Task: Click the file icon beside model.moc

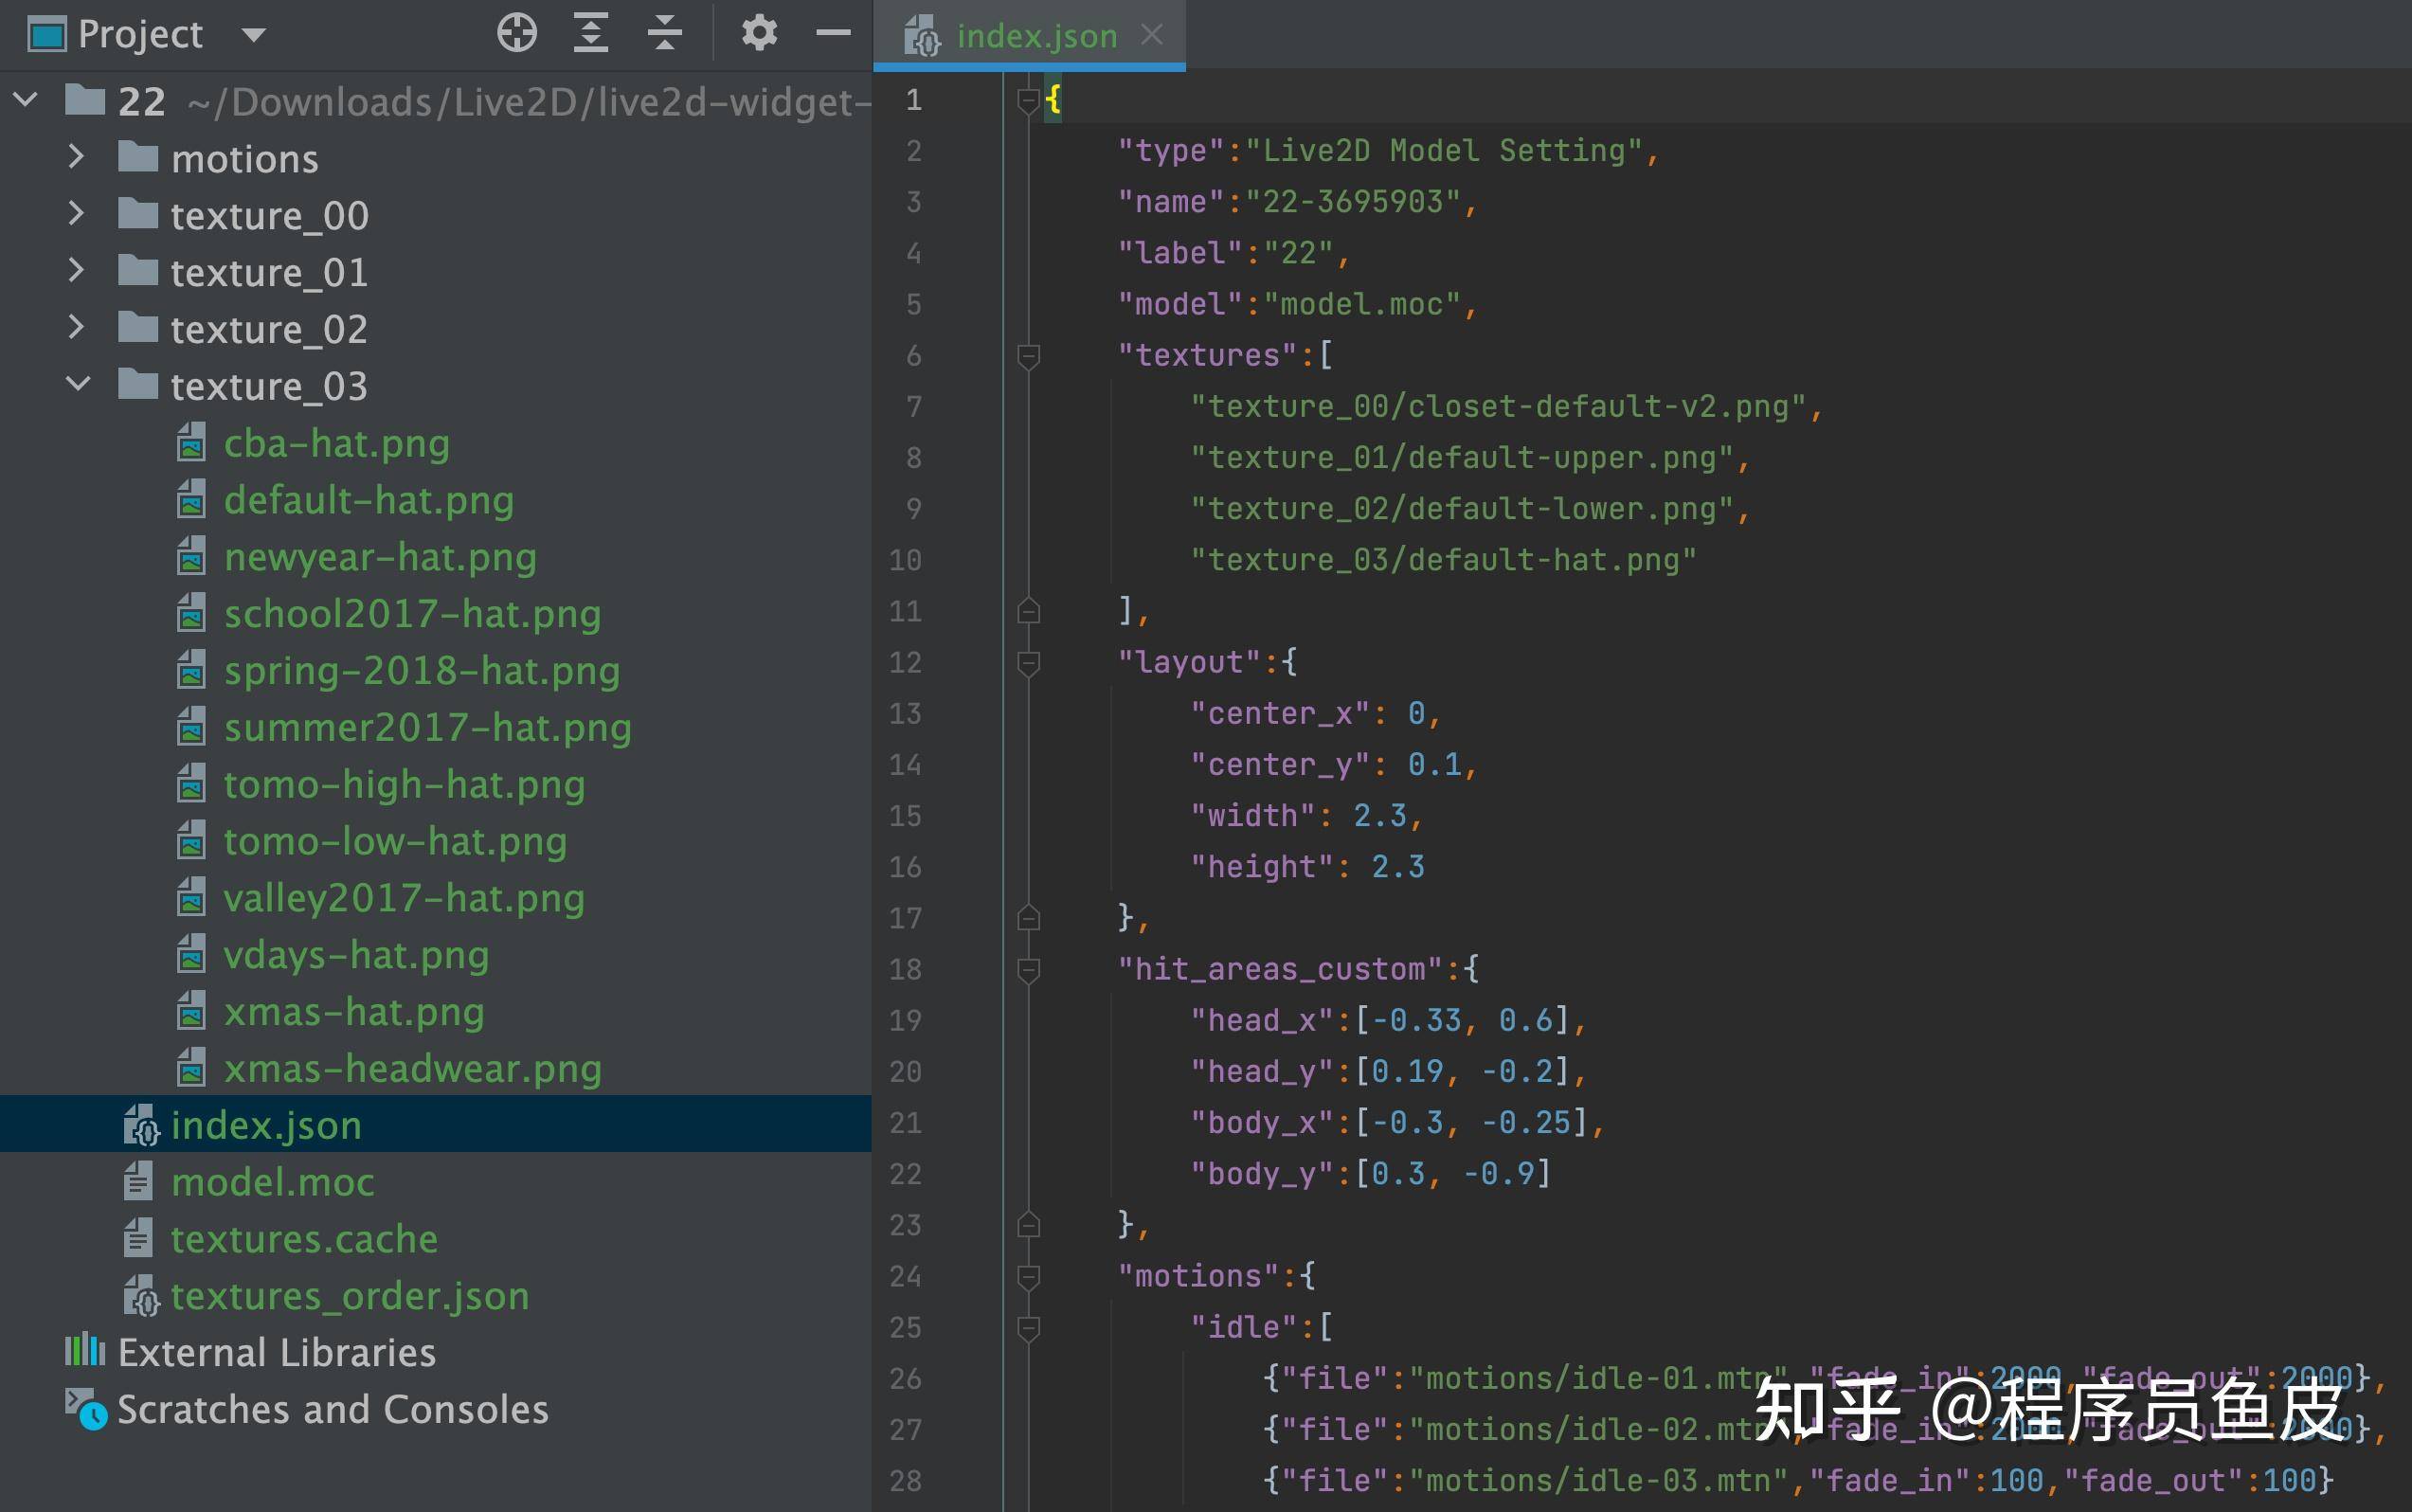Action: tap(138, 1182)
